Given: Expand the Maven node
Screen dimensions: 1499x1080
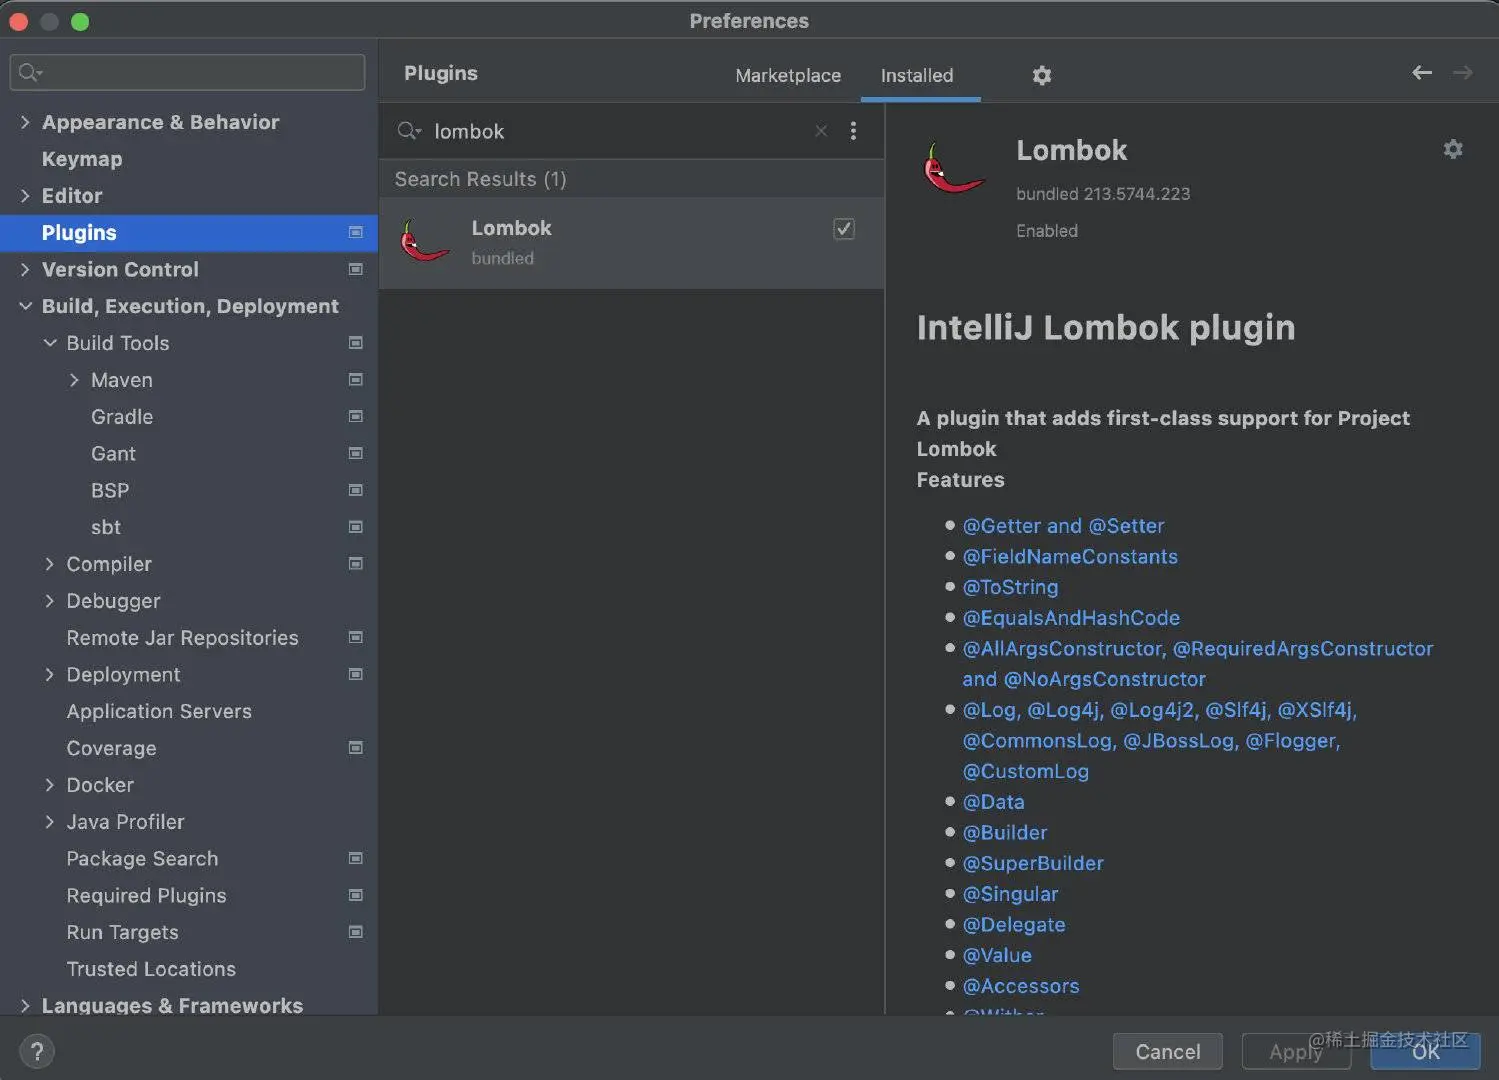Looking at the screenshot, I should click(x=74, y=380).
